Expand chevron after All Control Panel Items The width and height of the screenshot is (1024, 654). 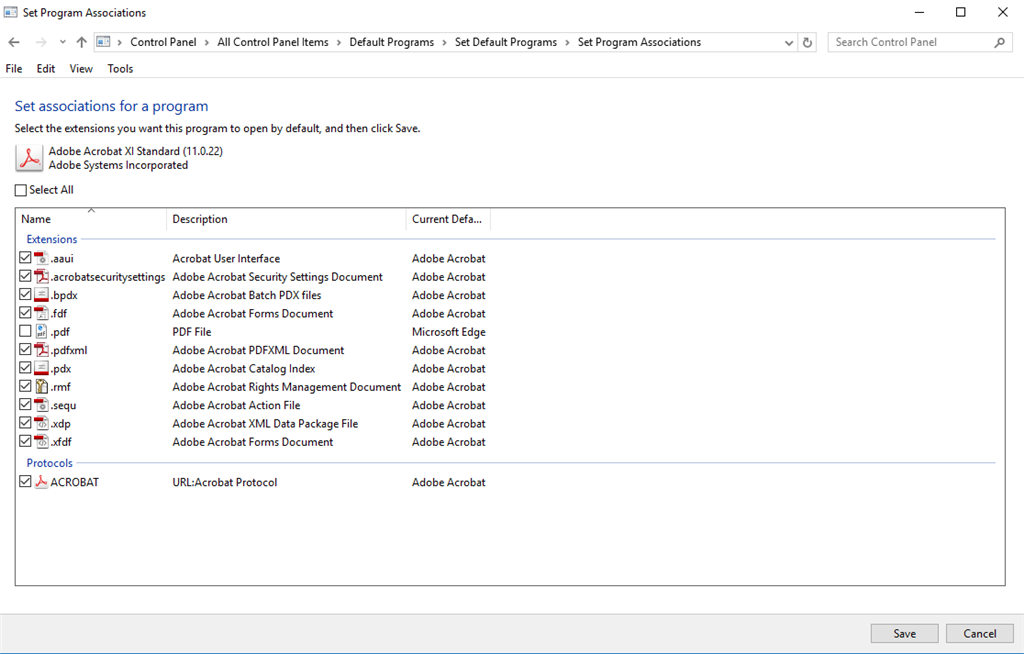(339, 42)
